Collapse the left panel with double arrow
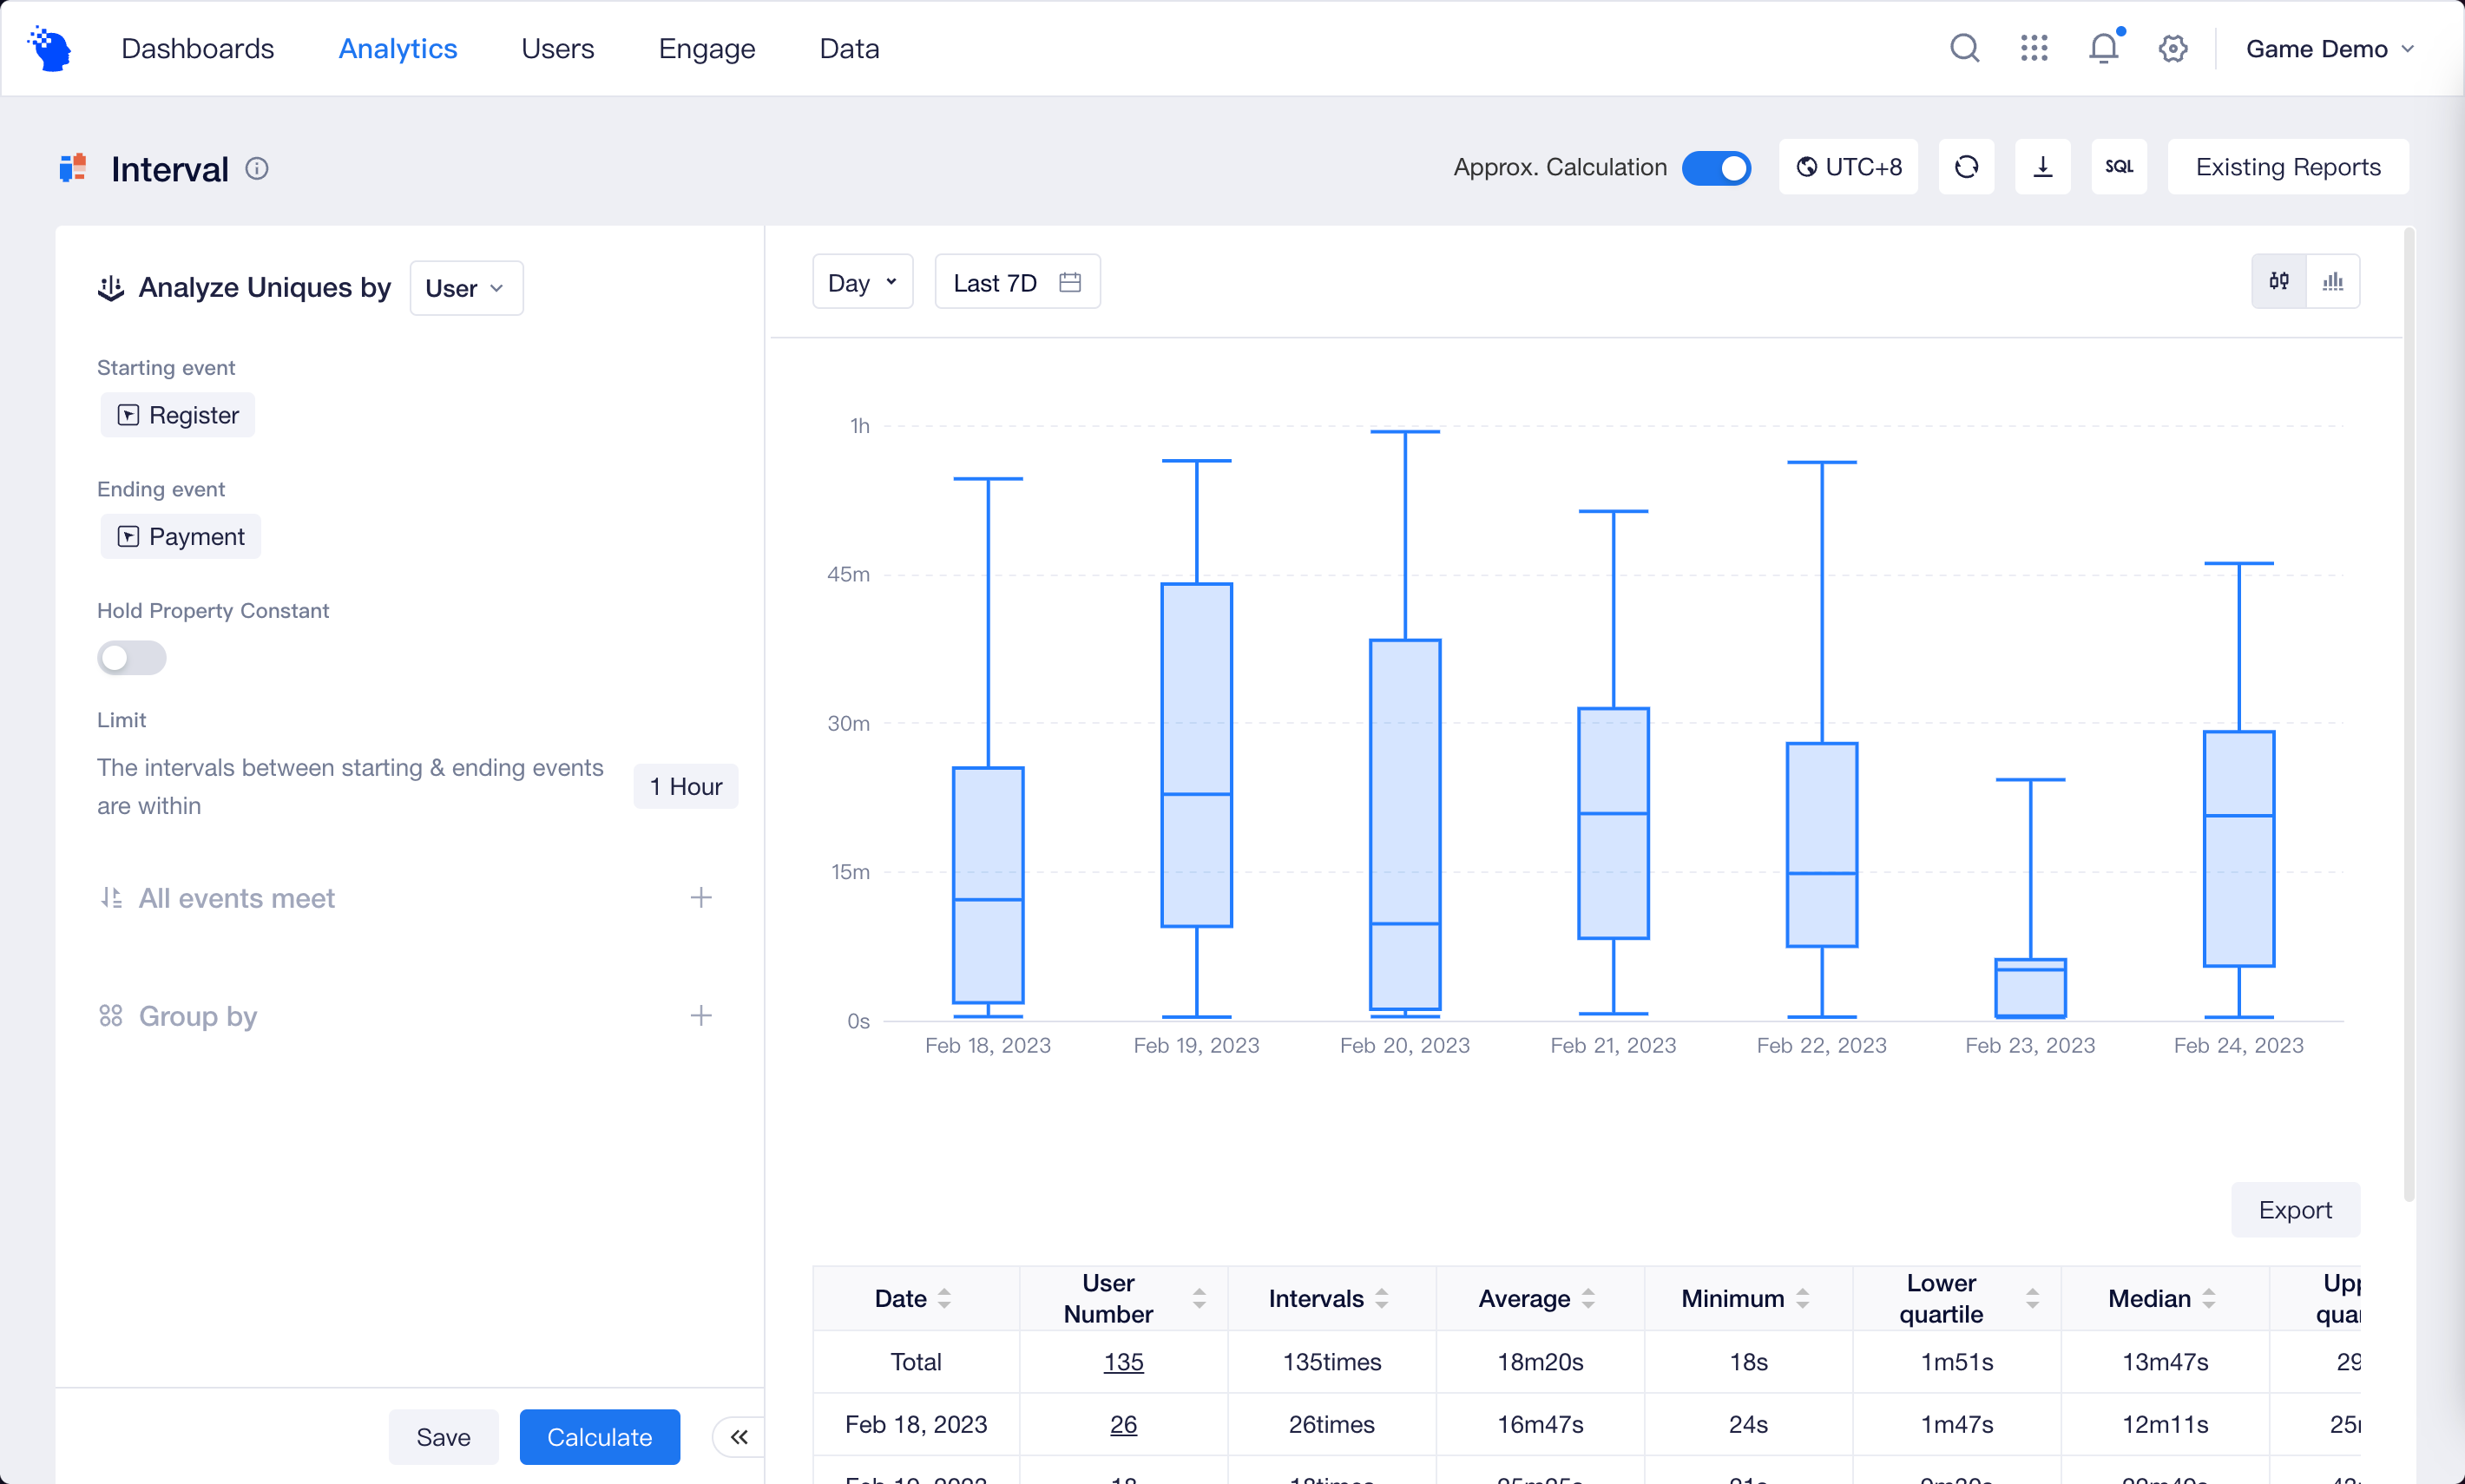This screenshot has width=2465, height=1484. 738,1437
